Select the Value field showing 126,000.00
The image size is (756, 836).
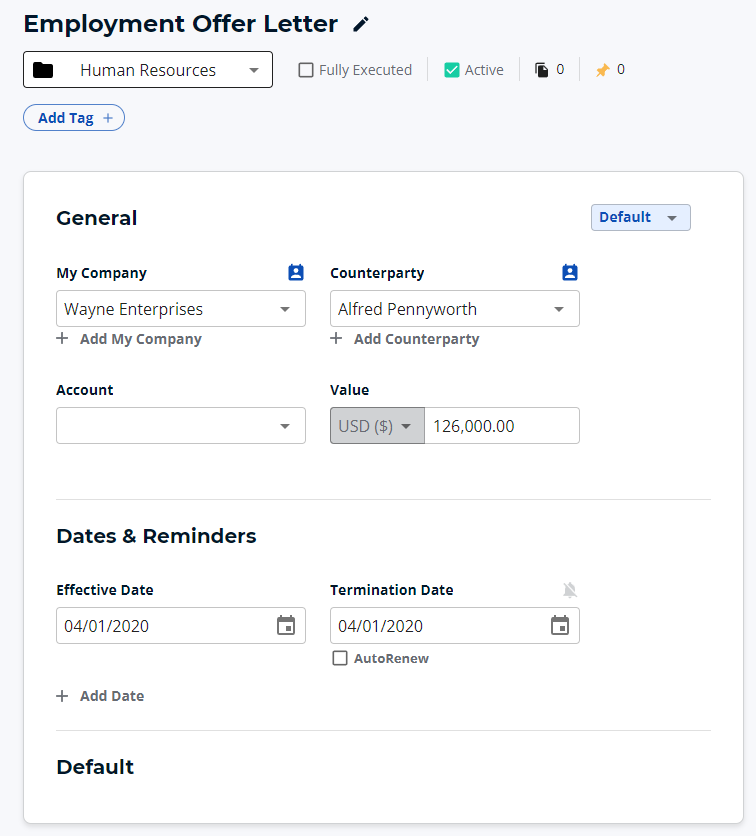coord(502,425)
